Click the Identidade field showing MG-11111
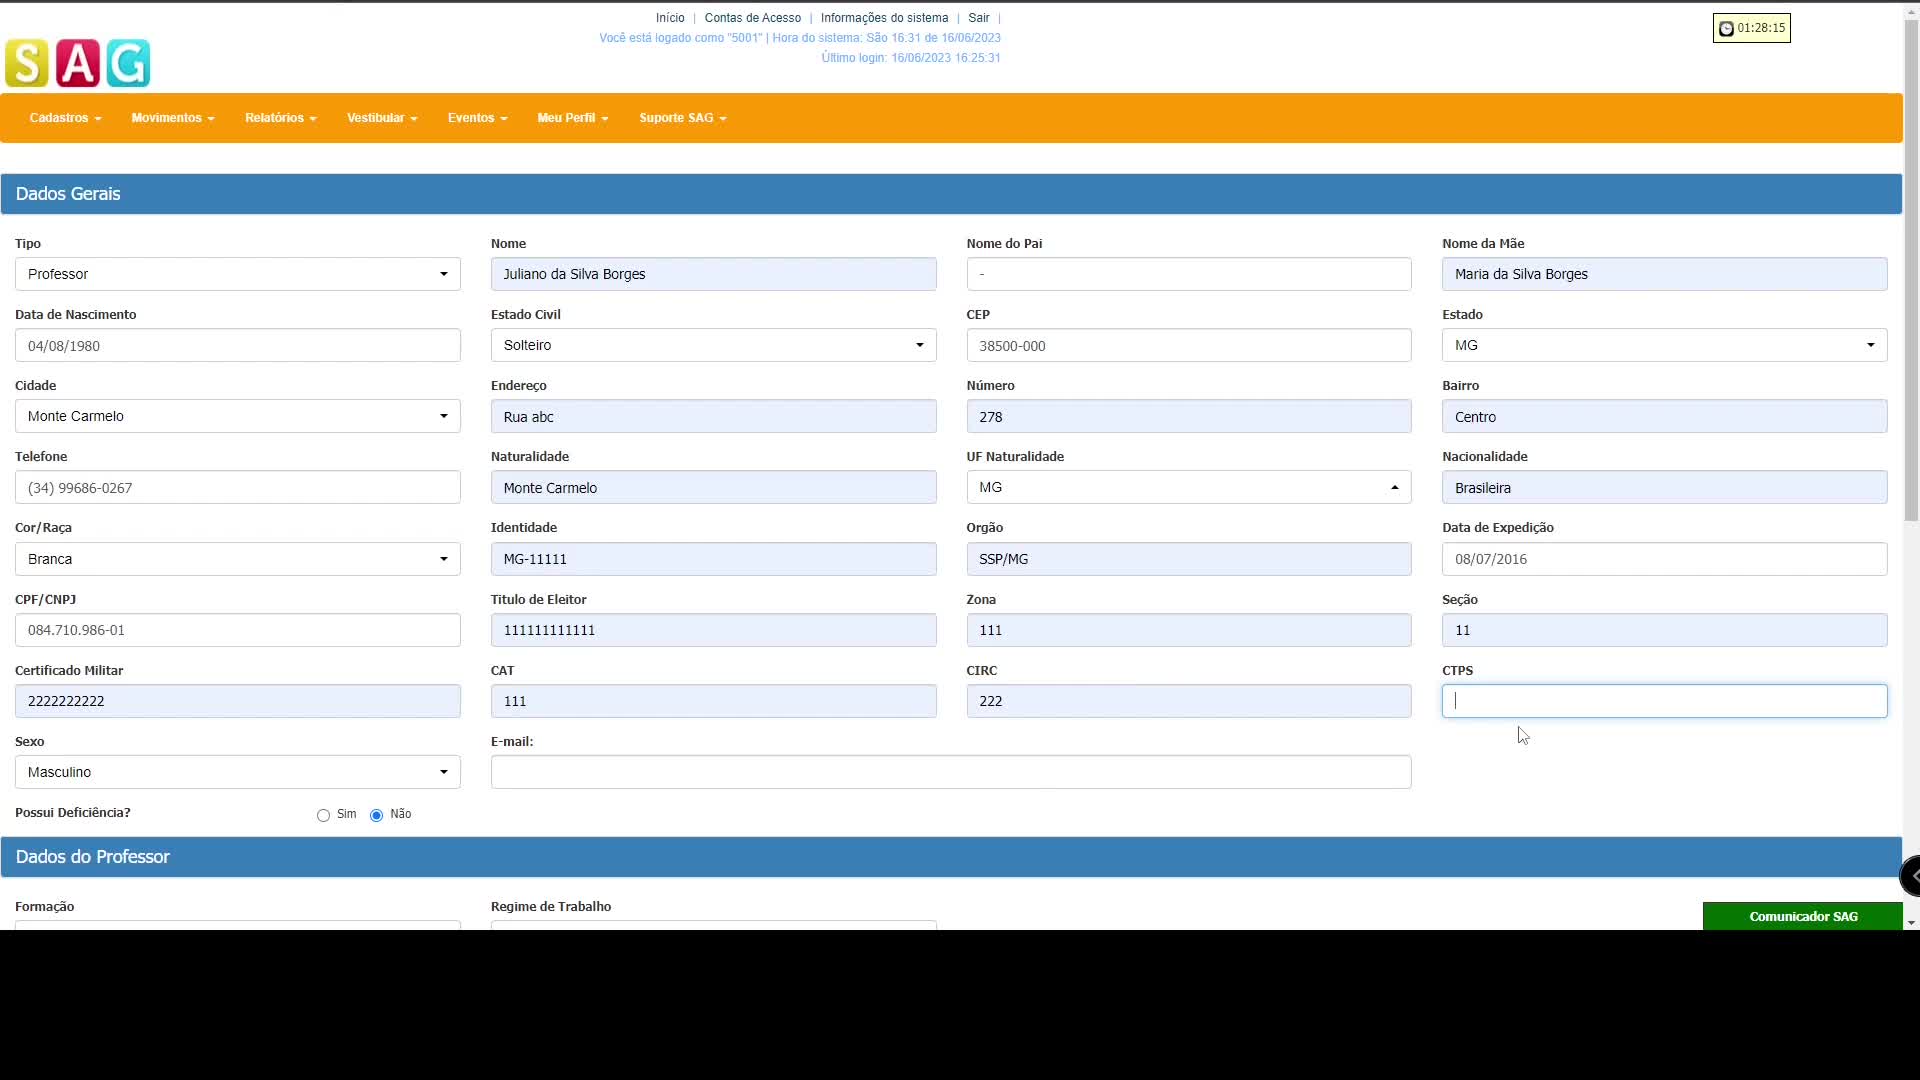The height and width of the screenshot is (1080, 1920). click(x=713, y=559)
